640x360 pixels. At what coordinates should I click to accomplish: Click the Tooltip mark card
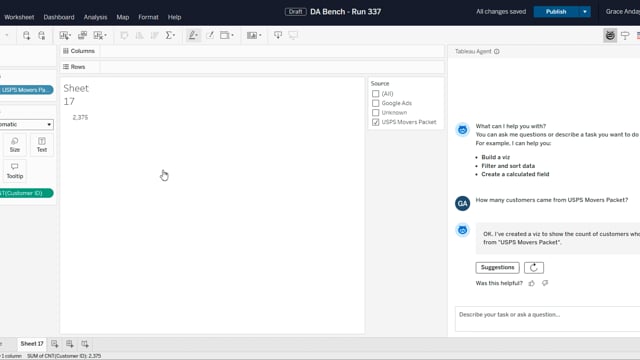pyautogui.click(x=15, y=171)
